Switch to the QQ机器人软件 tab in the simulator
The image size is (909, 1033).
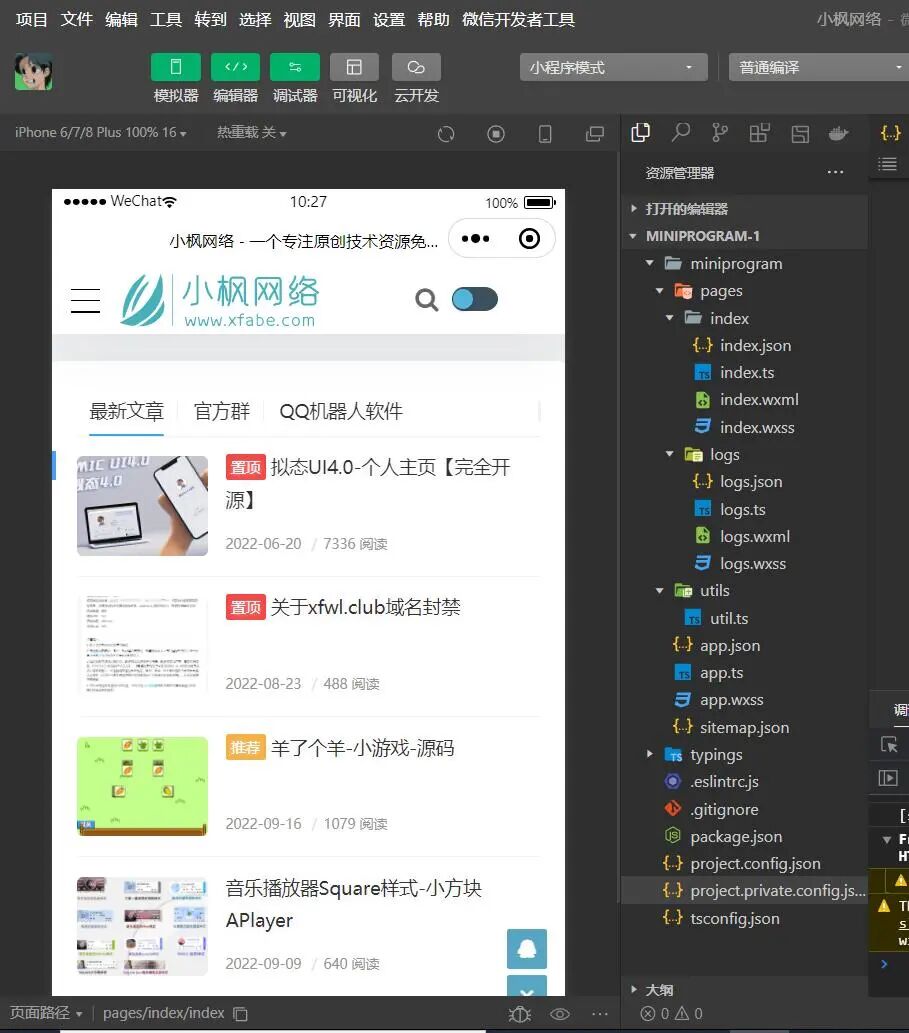click(341, 412)
